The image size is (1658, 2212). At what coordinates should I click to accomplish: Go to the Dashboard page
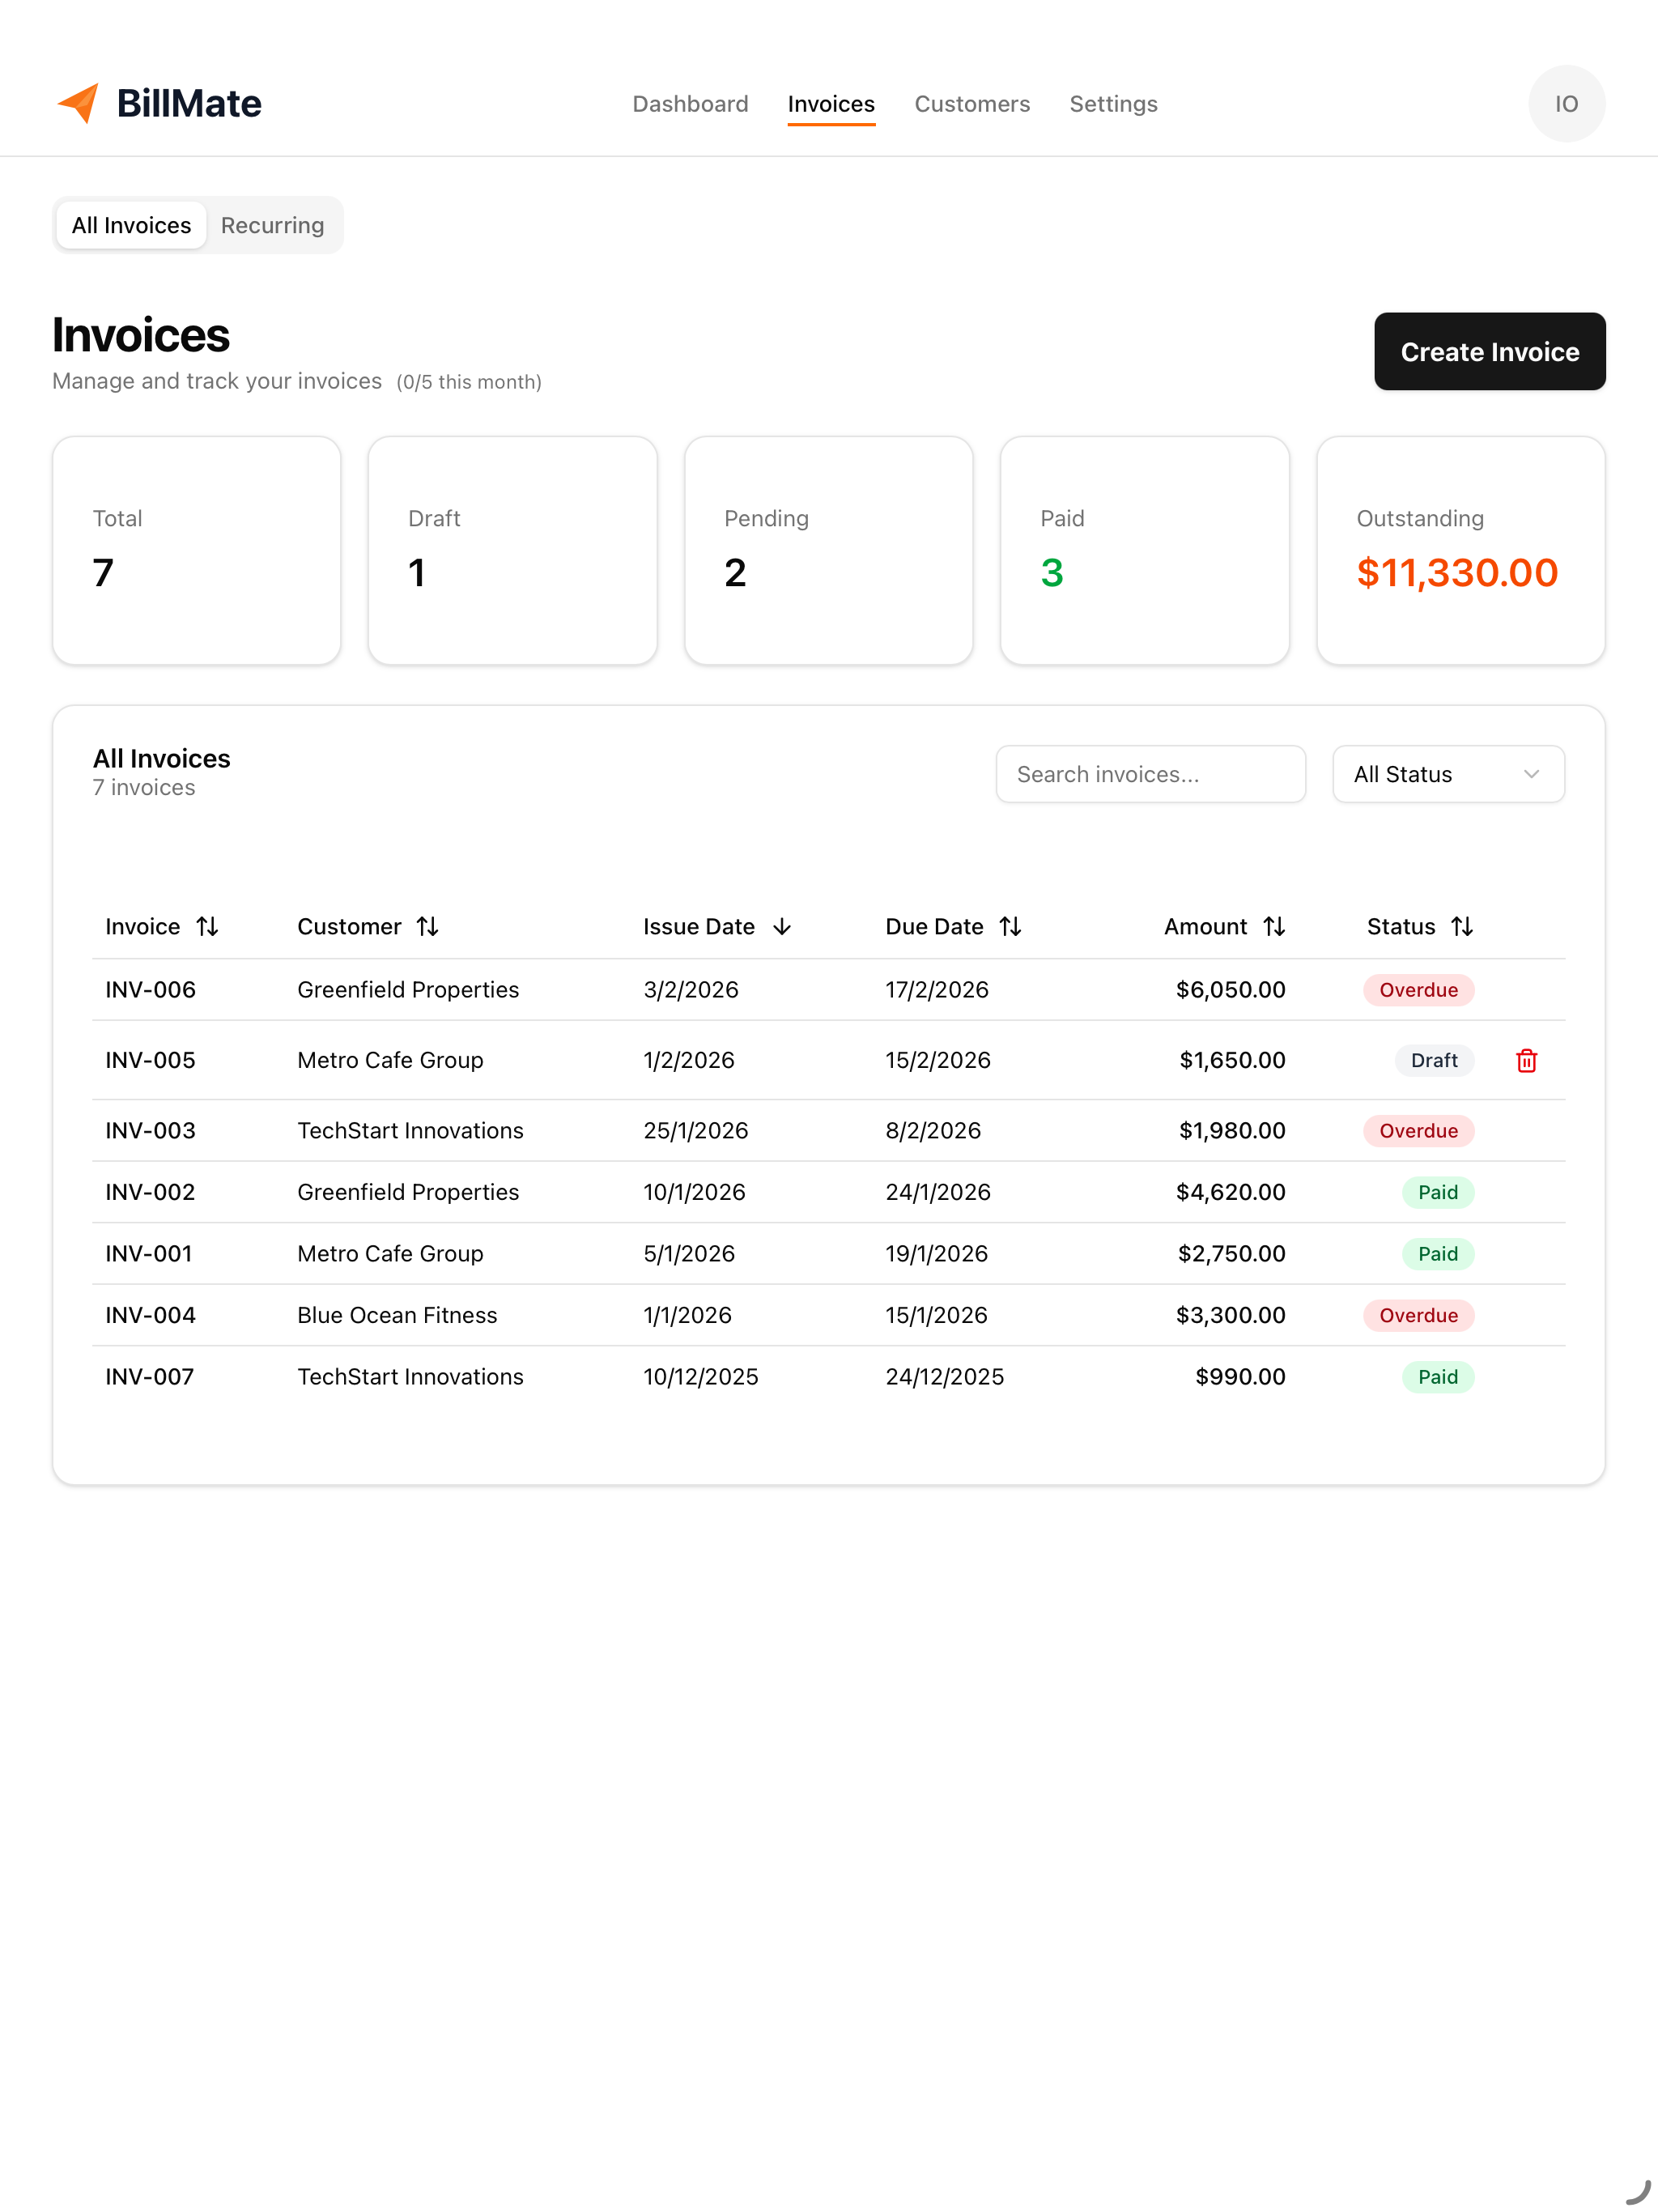[690, 103]
